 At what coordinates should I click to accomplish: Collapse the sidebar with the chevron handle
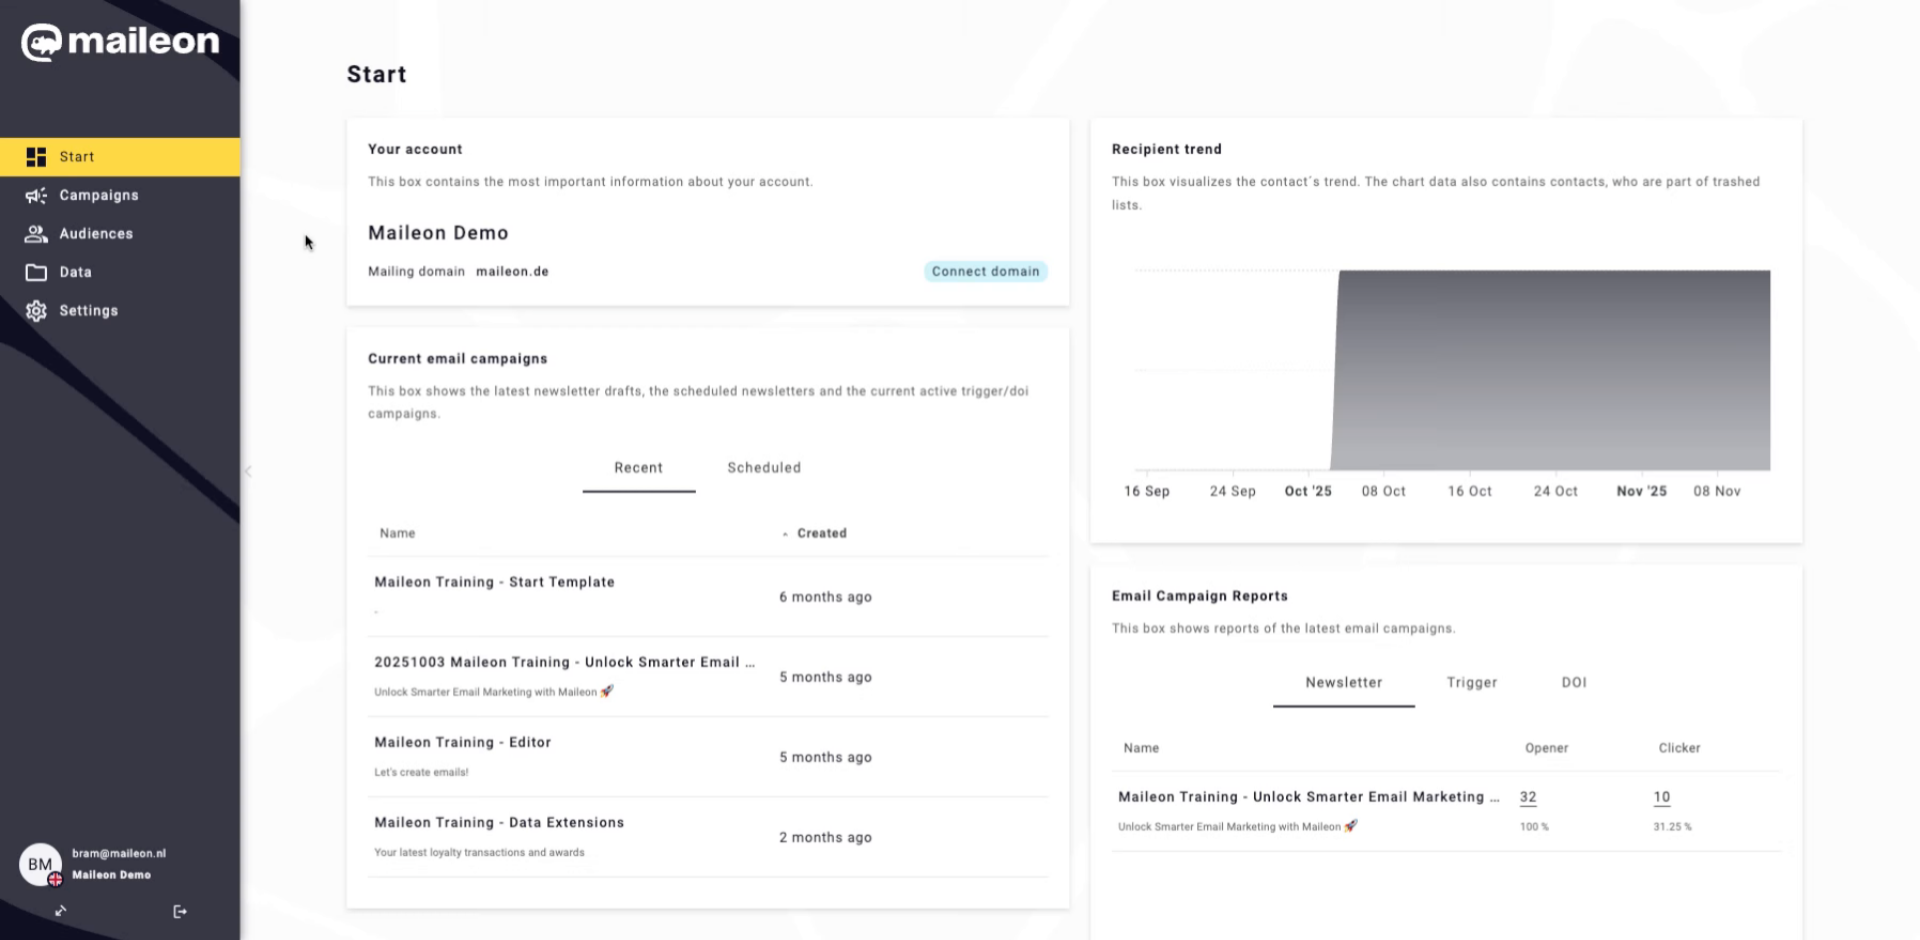[248, 471]
